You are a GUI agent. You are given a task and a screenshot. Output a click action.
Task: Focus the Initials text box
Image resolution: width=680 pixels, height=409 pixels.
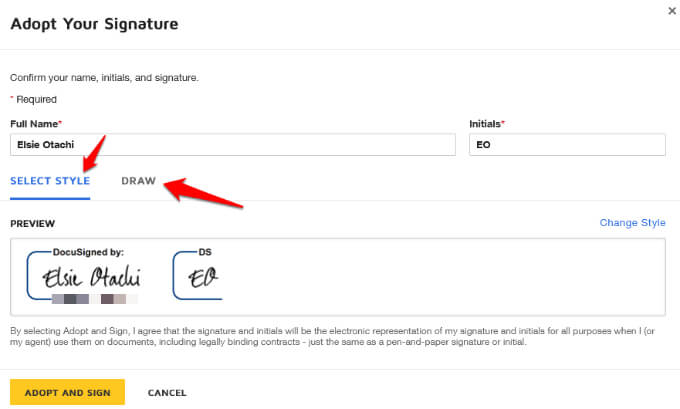pyautogui.click(x=566, y=145)
